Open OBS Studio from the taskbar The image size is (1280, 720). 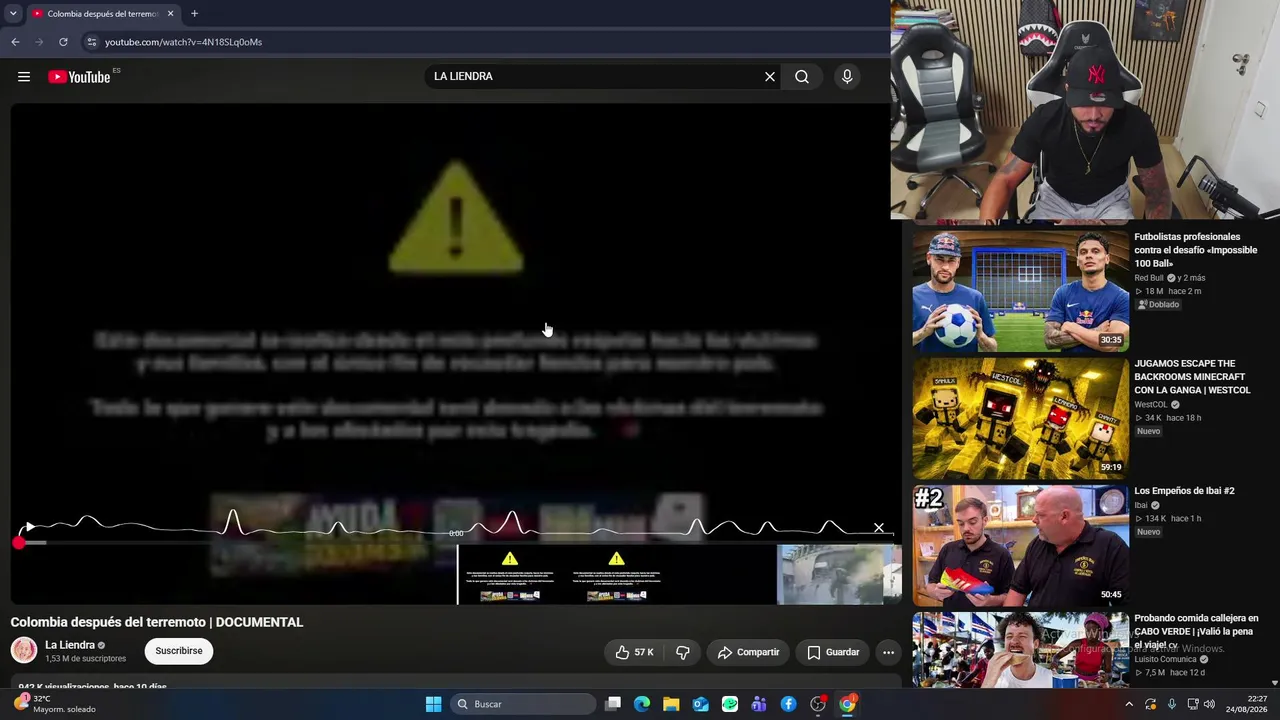818,704
